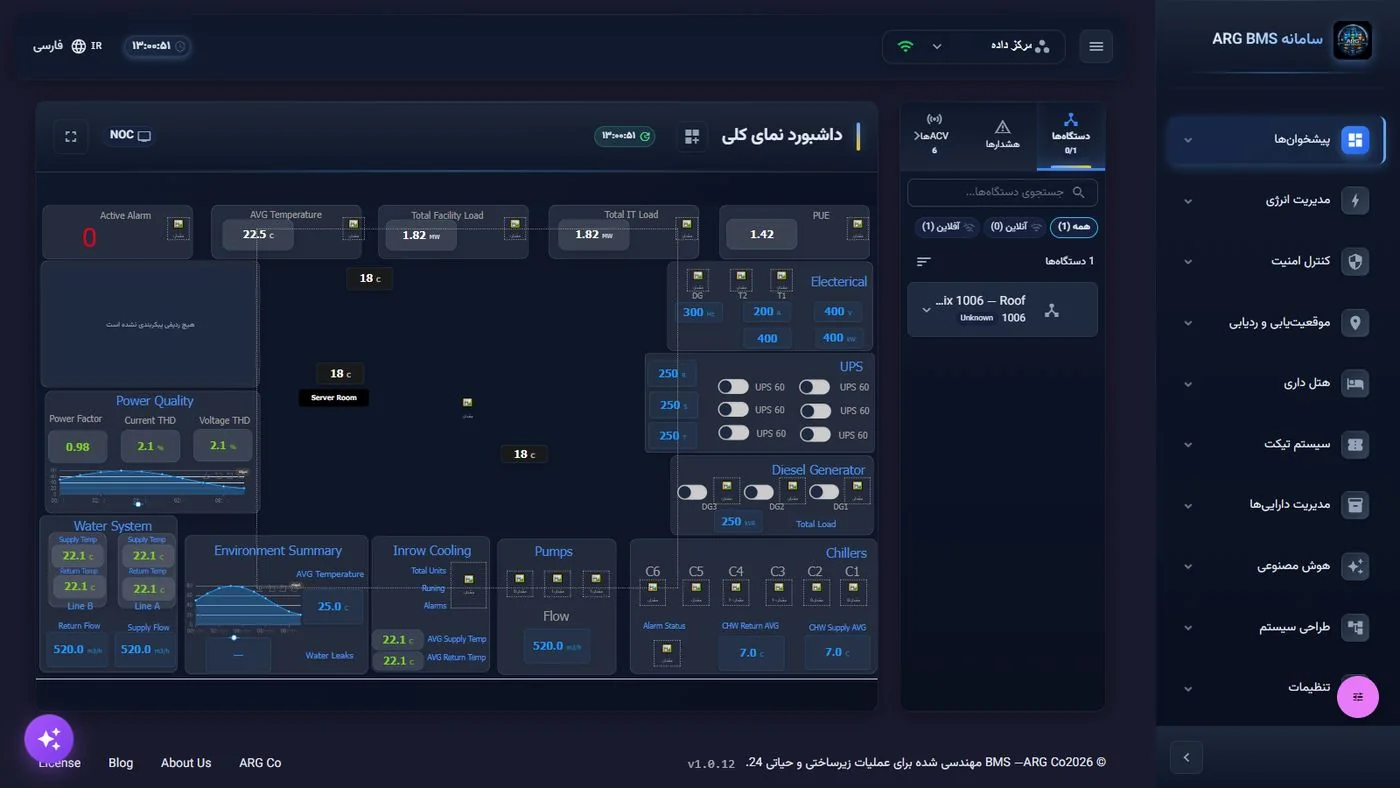Click the Power Quality chart slider handle
1400x788 pixels.
138,504
